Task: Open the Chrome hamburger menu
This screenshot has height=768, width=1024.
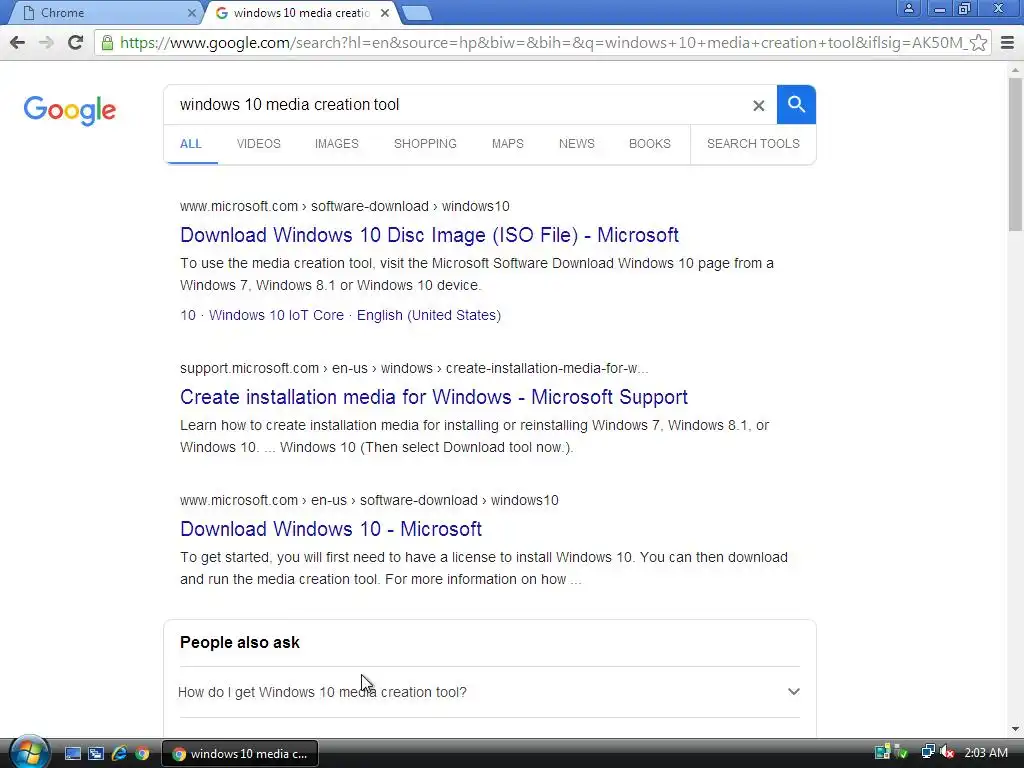Action: click(x=1008, y=43)
